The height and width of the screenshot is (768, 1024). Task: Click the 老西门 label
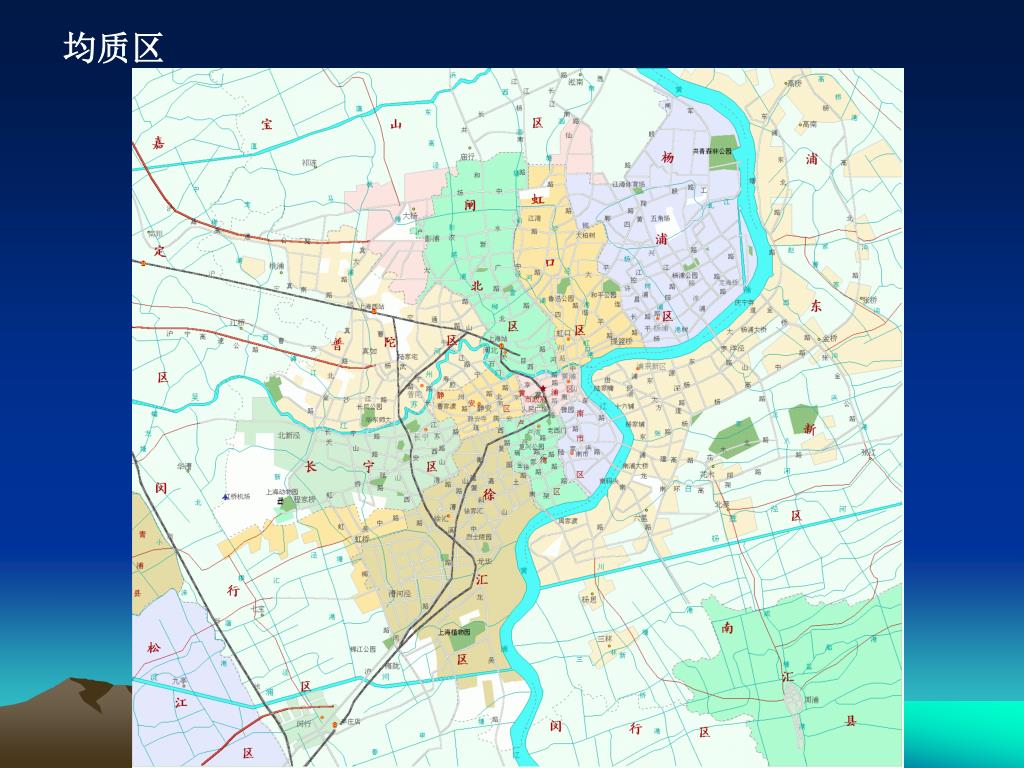point(556,430)
